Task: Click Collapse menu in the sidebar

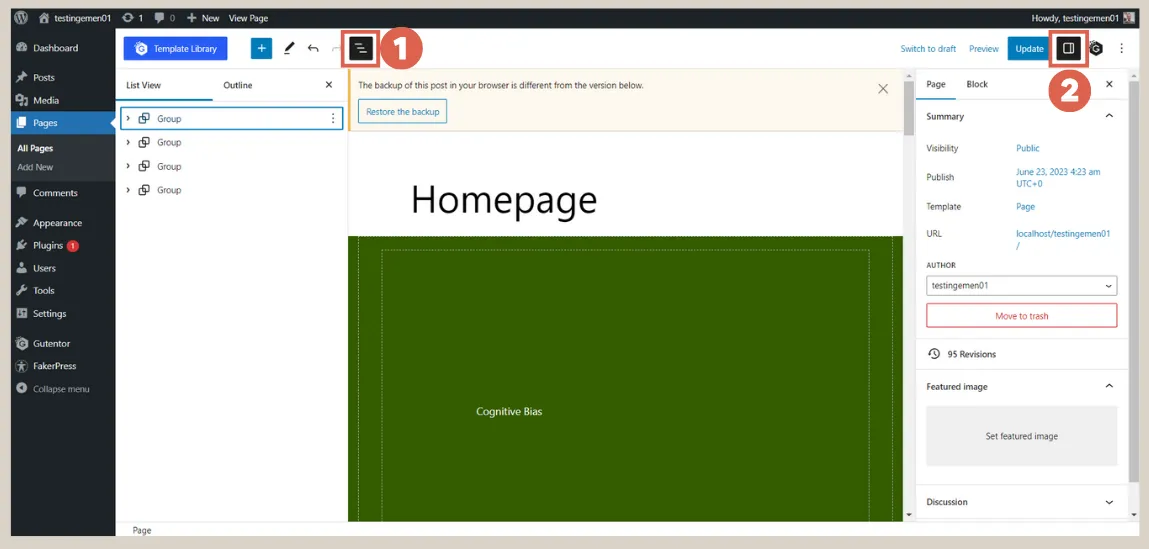Action: (x=63, y=388)
